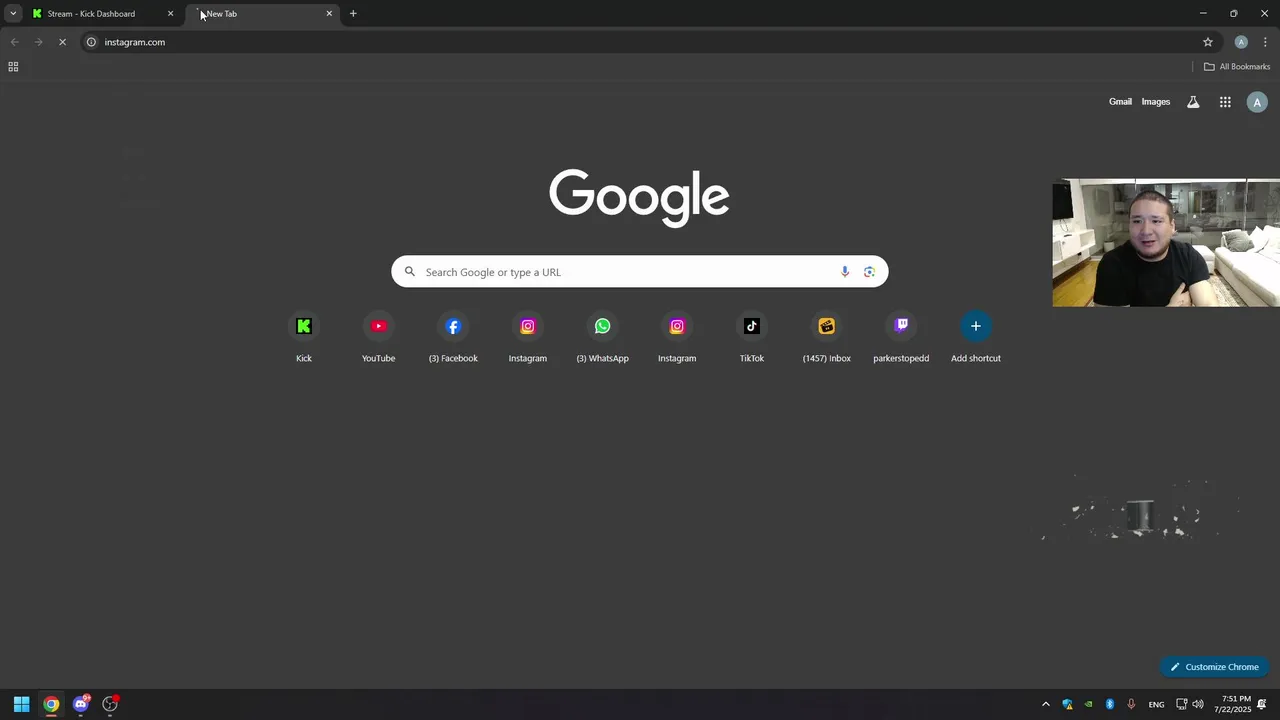Stop loading the page
Image resolution: width=1280 pixels, height=720 pixels.
pyautogui.click(x=62, y=42)
